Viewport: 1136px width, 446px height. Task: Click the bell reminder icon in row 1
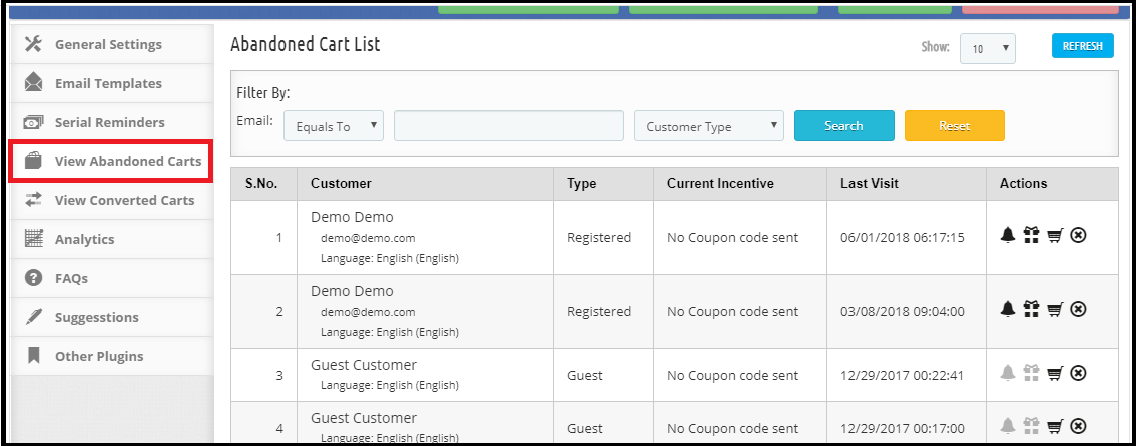pos(1008,235)
